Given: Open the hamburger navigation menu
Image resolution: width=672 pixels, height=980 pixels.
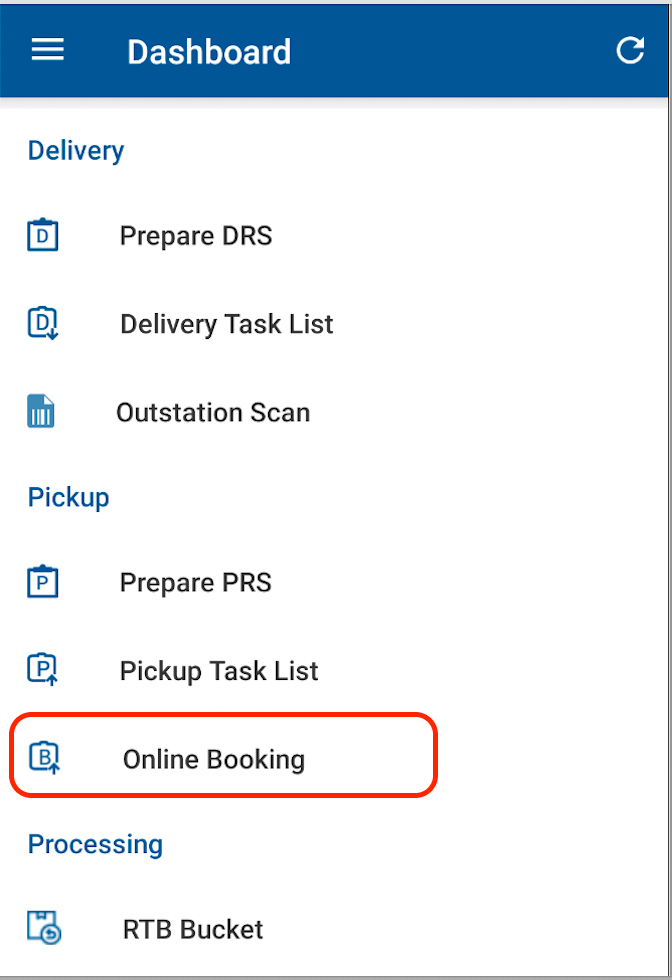Looking at the screenshot, I should coord(47,50).
